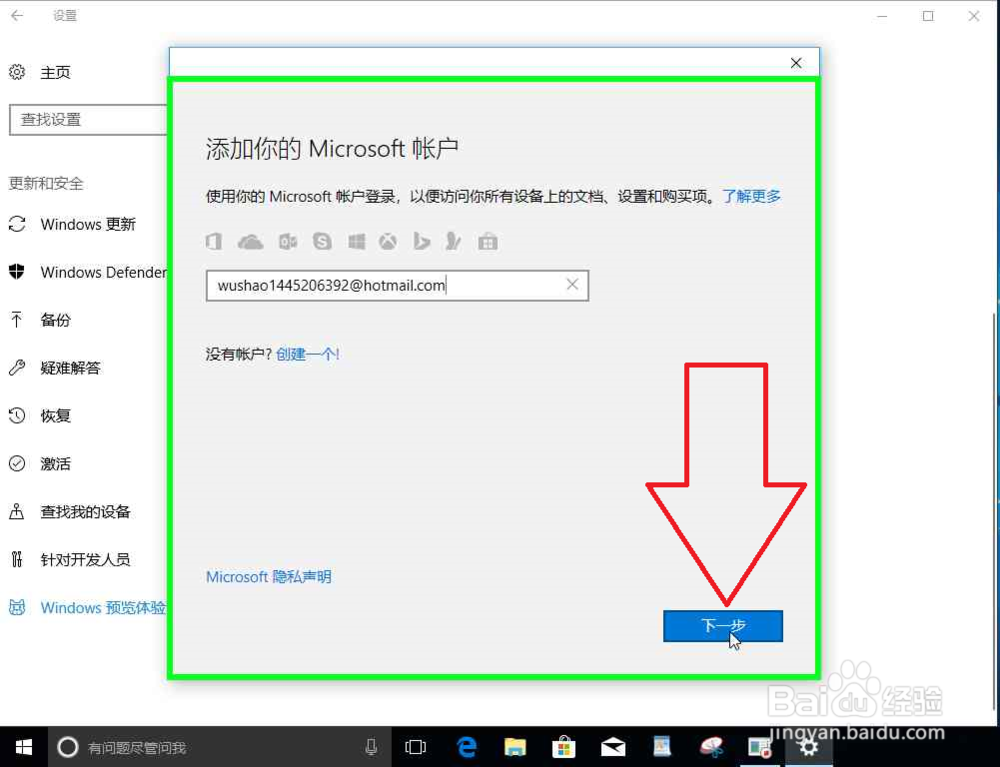
Task: Click the Skype service icon
Action: tap(322, 242)
